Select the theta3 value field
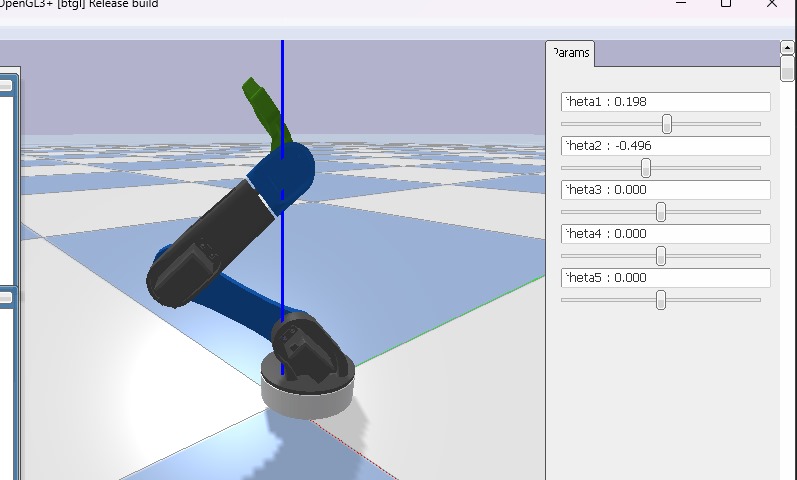Viewport: 797px width, 480px height. coord(666,190)
